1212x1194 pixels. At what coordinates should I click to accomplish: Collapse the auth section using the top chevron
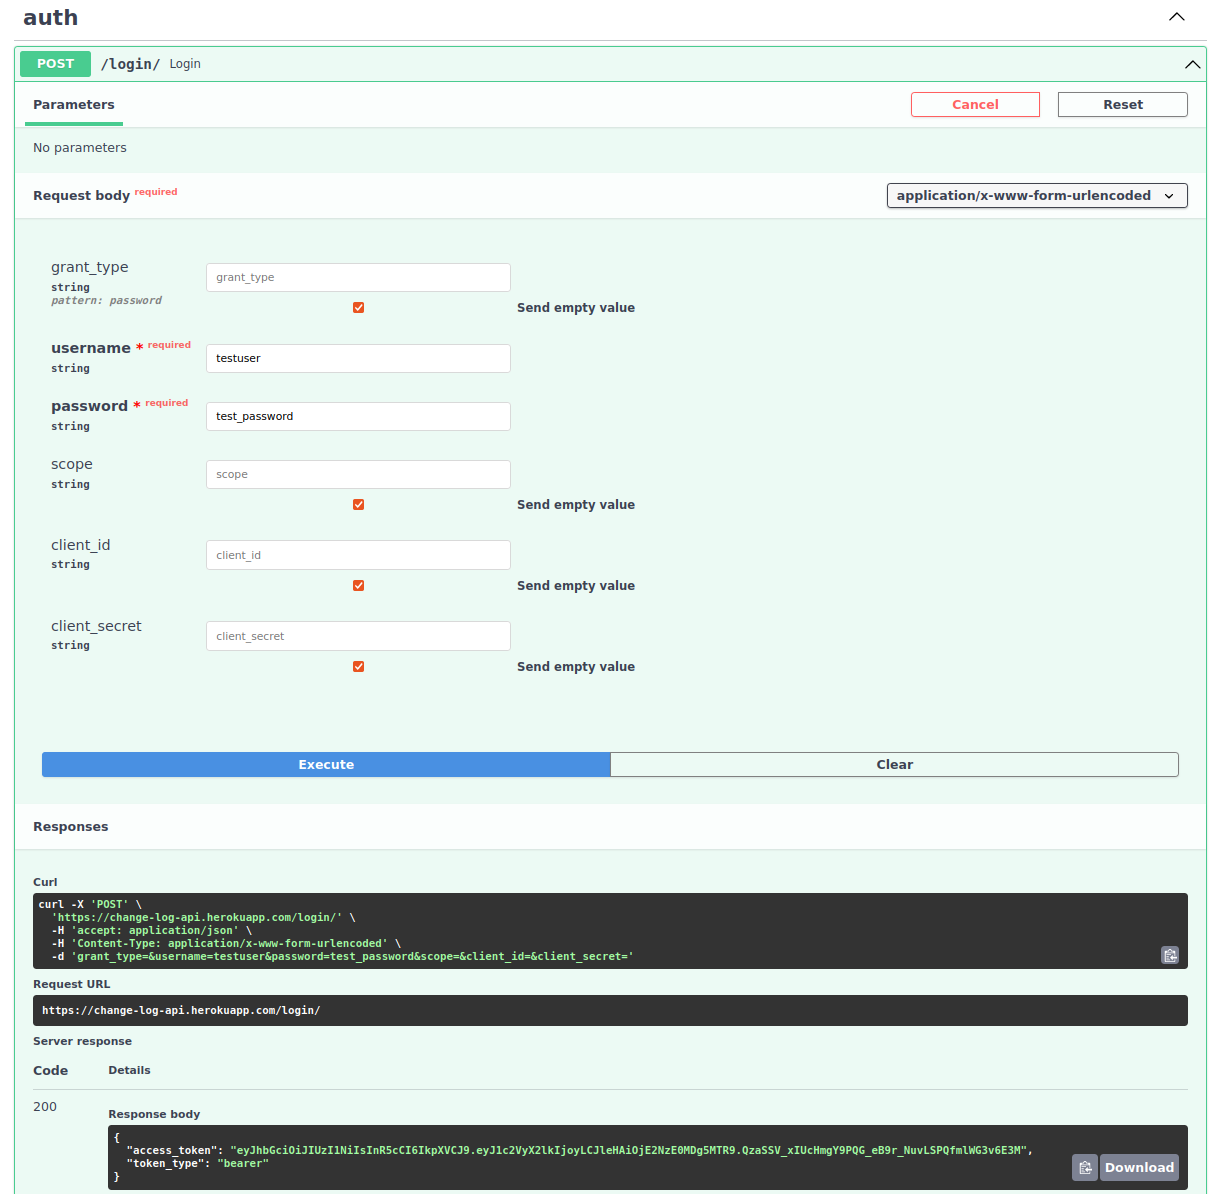[1177, 16]
